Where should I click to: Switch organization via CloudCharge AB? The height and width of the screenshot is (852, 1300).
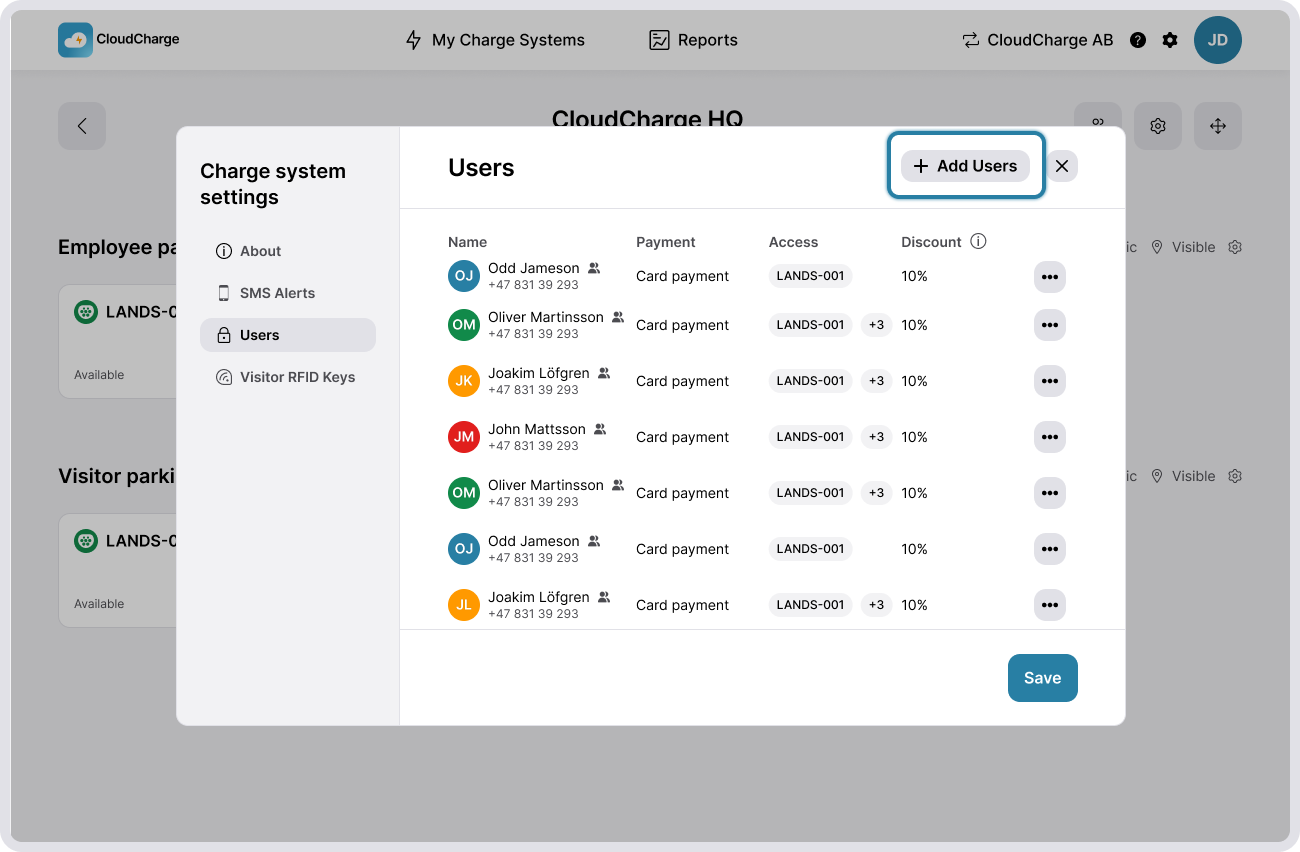pos(1037,40)
